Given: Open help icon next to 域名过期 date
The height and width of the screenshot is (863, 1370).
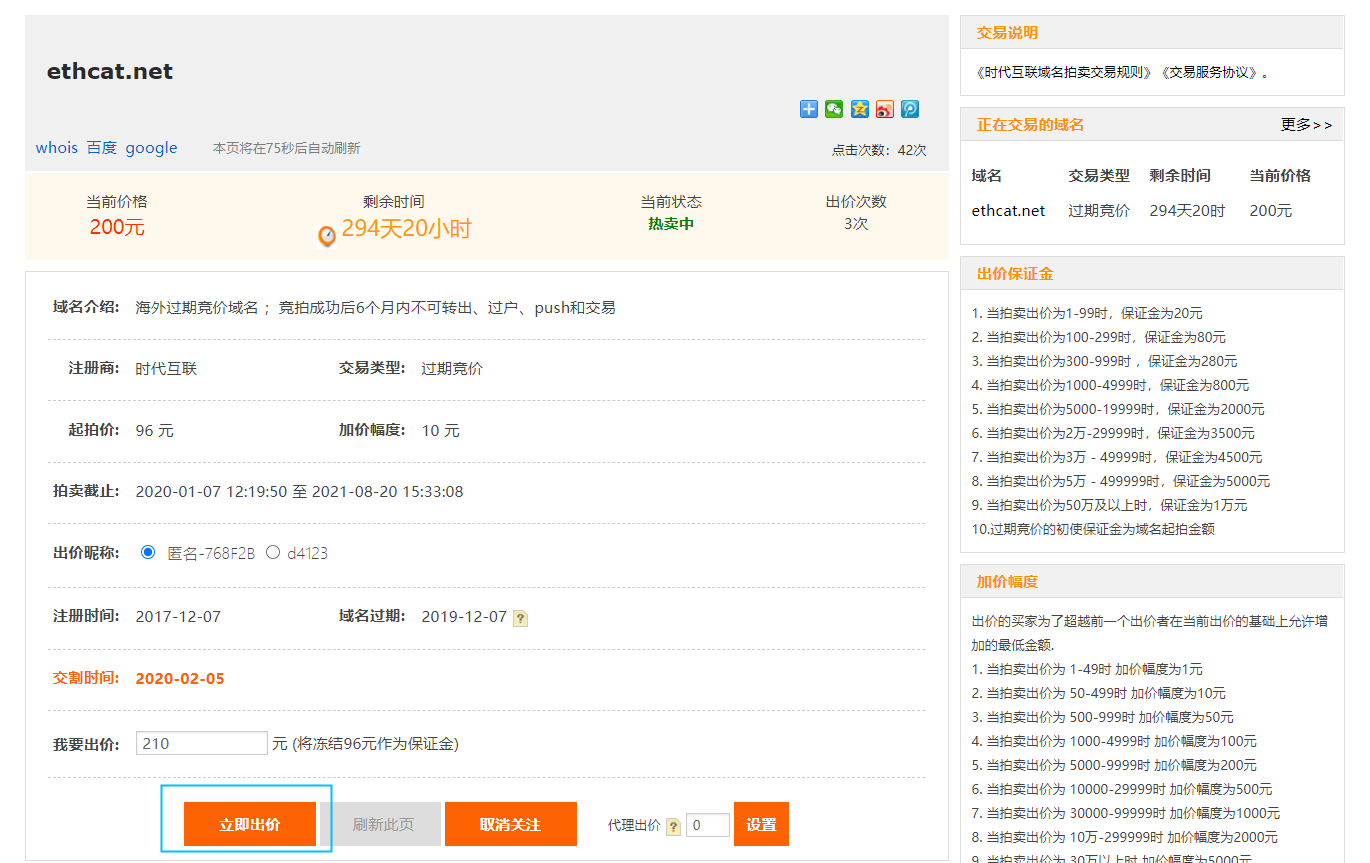Looking at the screenshot, I should pyautogui.click(x=520, y=618).
